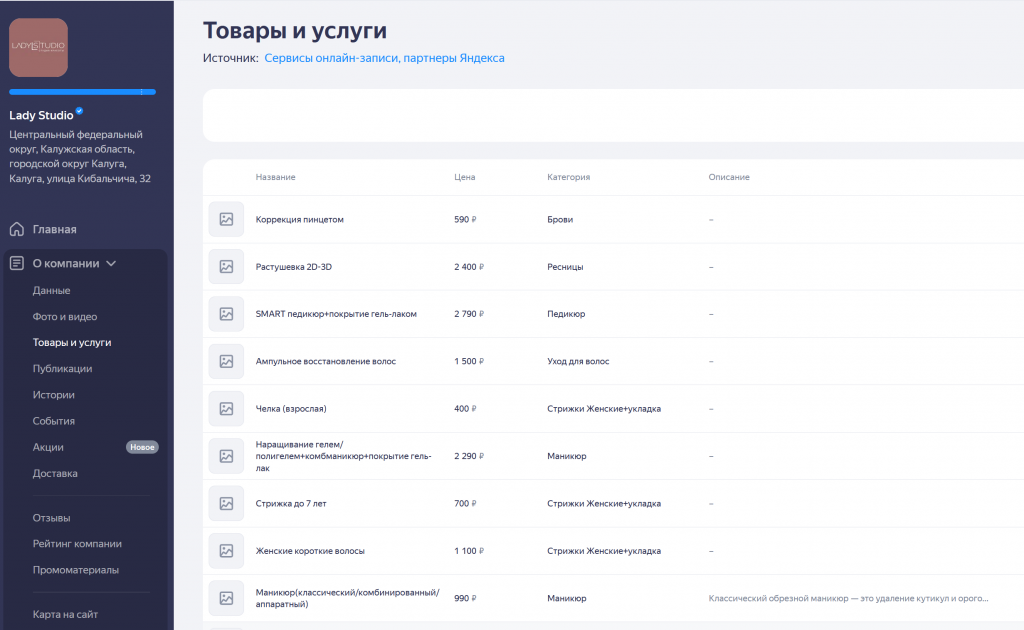Navigate to События in the sidebar

tap(54, 421)
